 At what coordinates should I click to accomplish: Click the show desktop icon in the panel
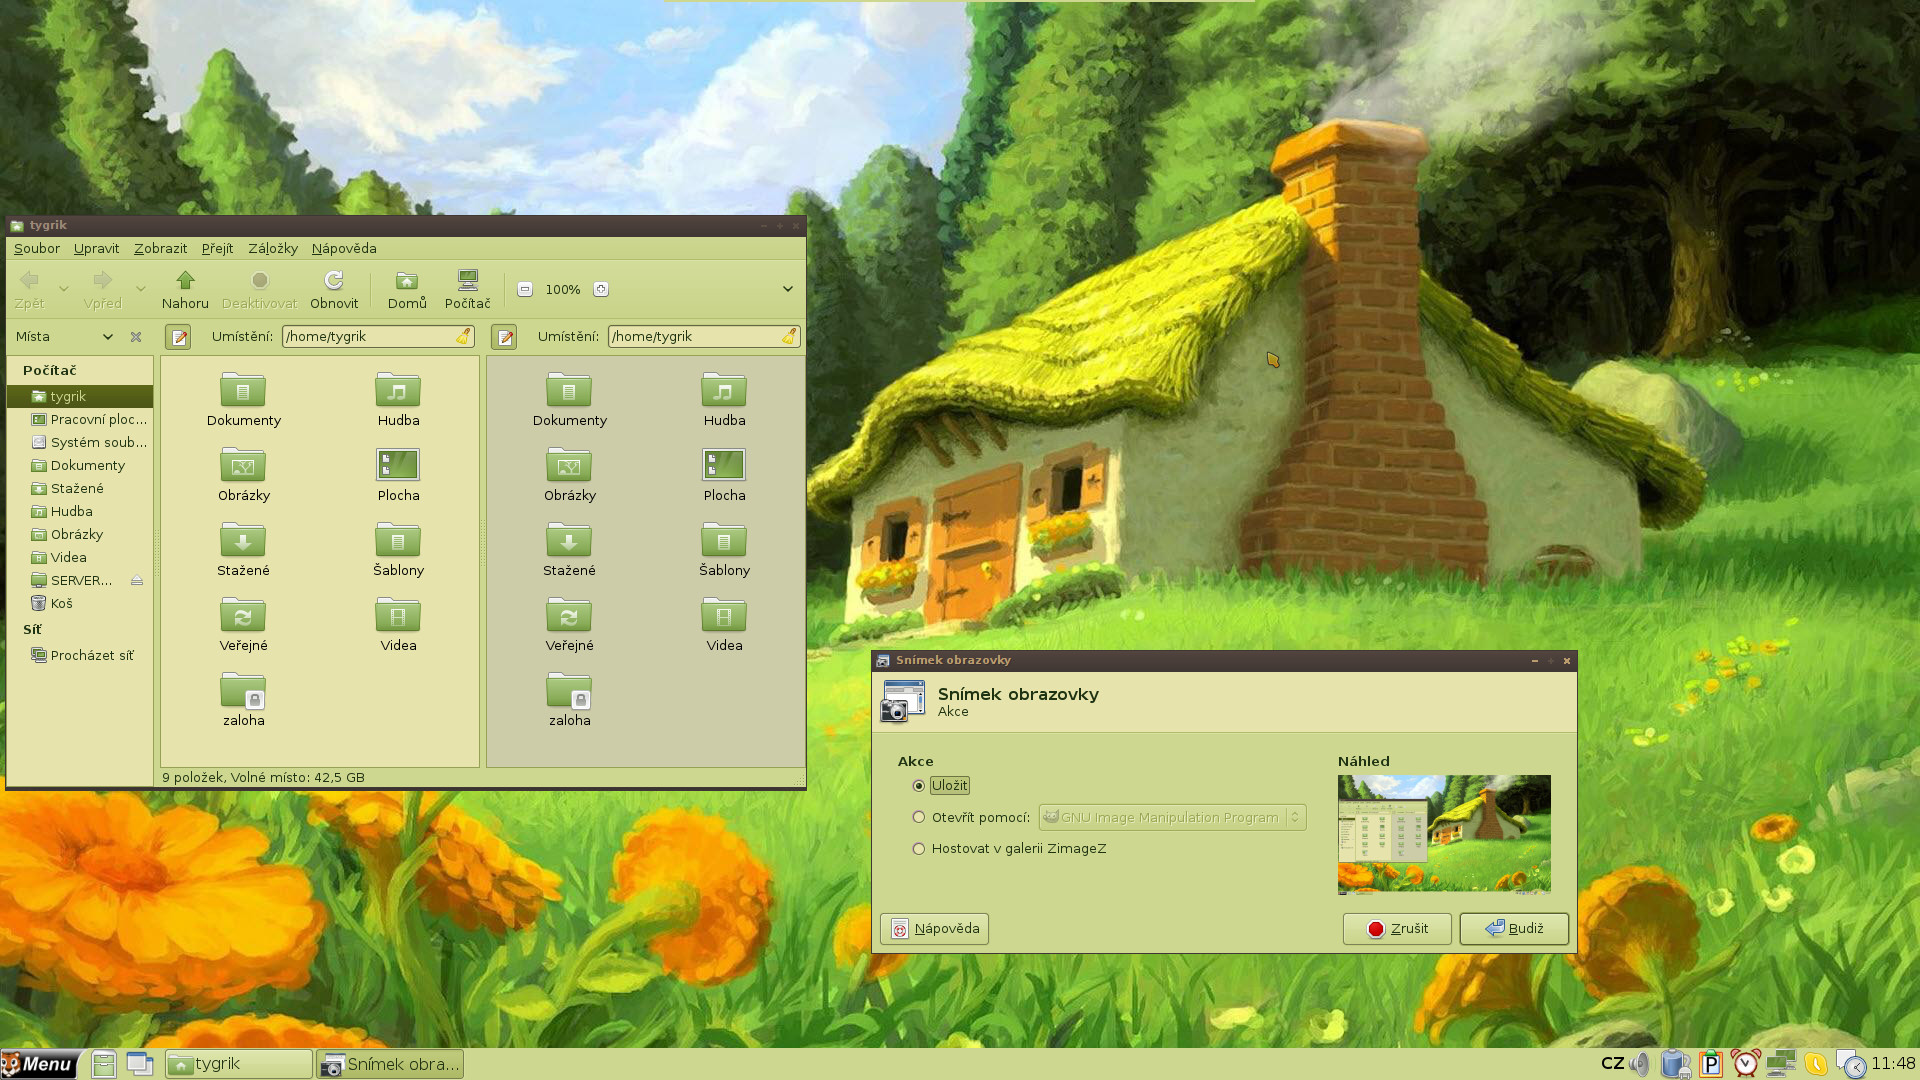pyautogui.click(x=140, y=1064)
